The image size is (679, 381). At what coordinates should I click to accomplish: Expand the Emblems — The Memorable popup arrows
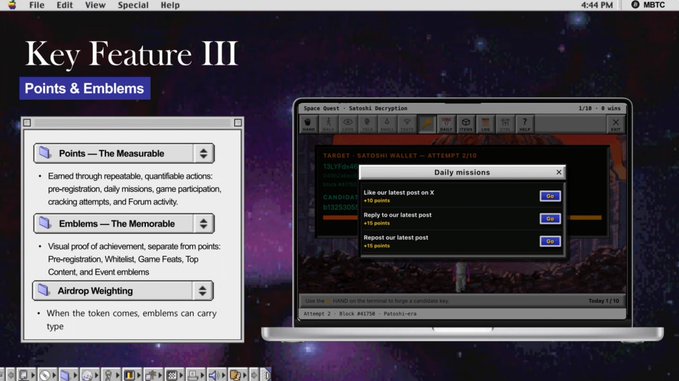tap(204, 223)
